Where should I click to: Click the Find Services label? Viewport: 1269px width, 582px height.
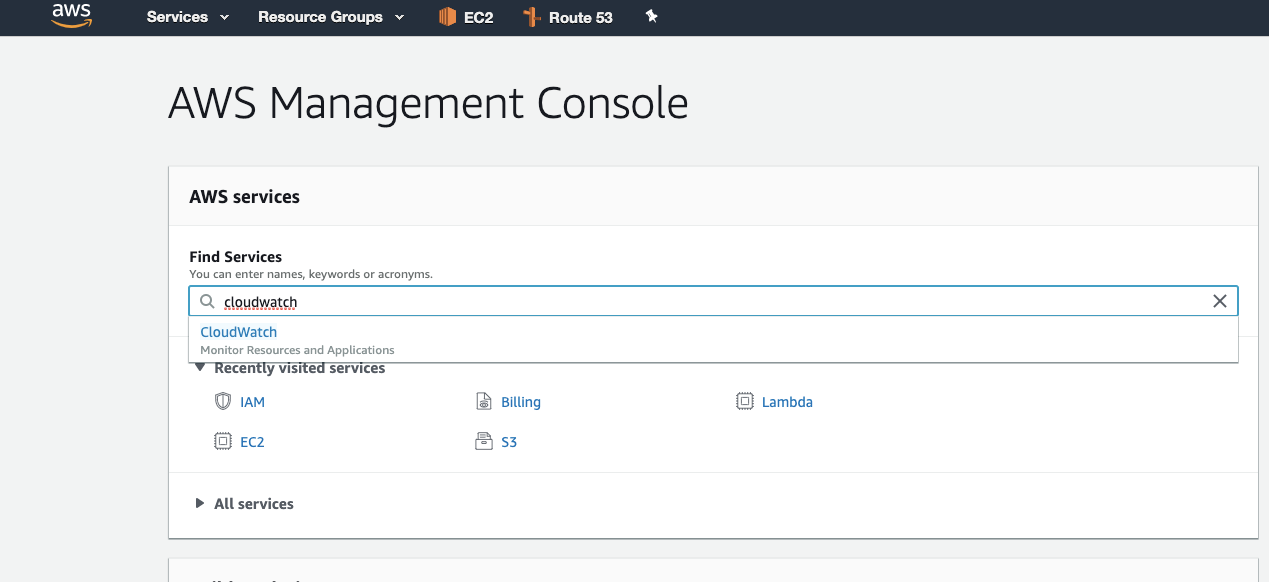pos(235,257)
